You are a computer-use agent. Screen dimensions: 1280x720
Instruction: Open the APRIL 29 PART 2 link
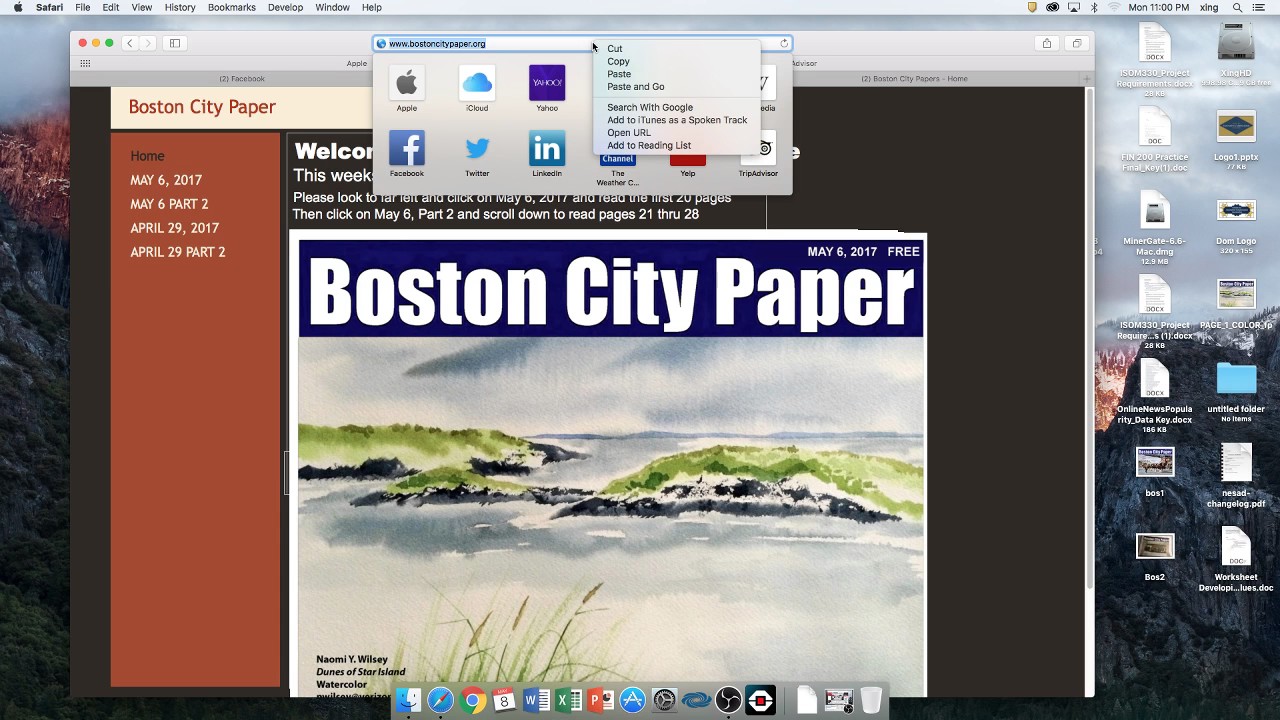[x=178, y=252]
